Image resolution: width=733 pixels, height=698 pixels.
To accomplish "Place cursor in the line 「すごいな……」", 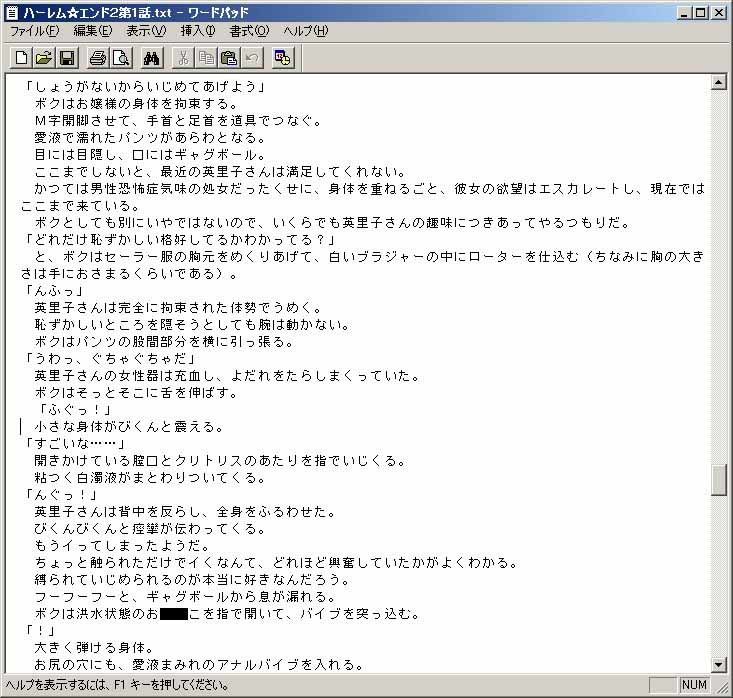I will [73, 444].
